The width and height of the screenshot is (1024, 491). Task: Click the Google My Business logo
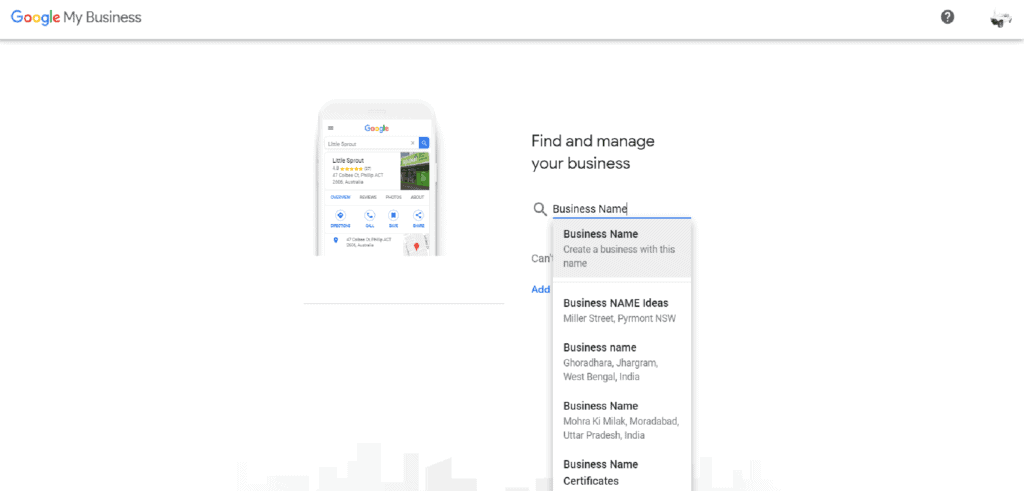coord(76,18)
